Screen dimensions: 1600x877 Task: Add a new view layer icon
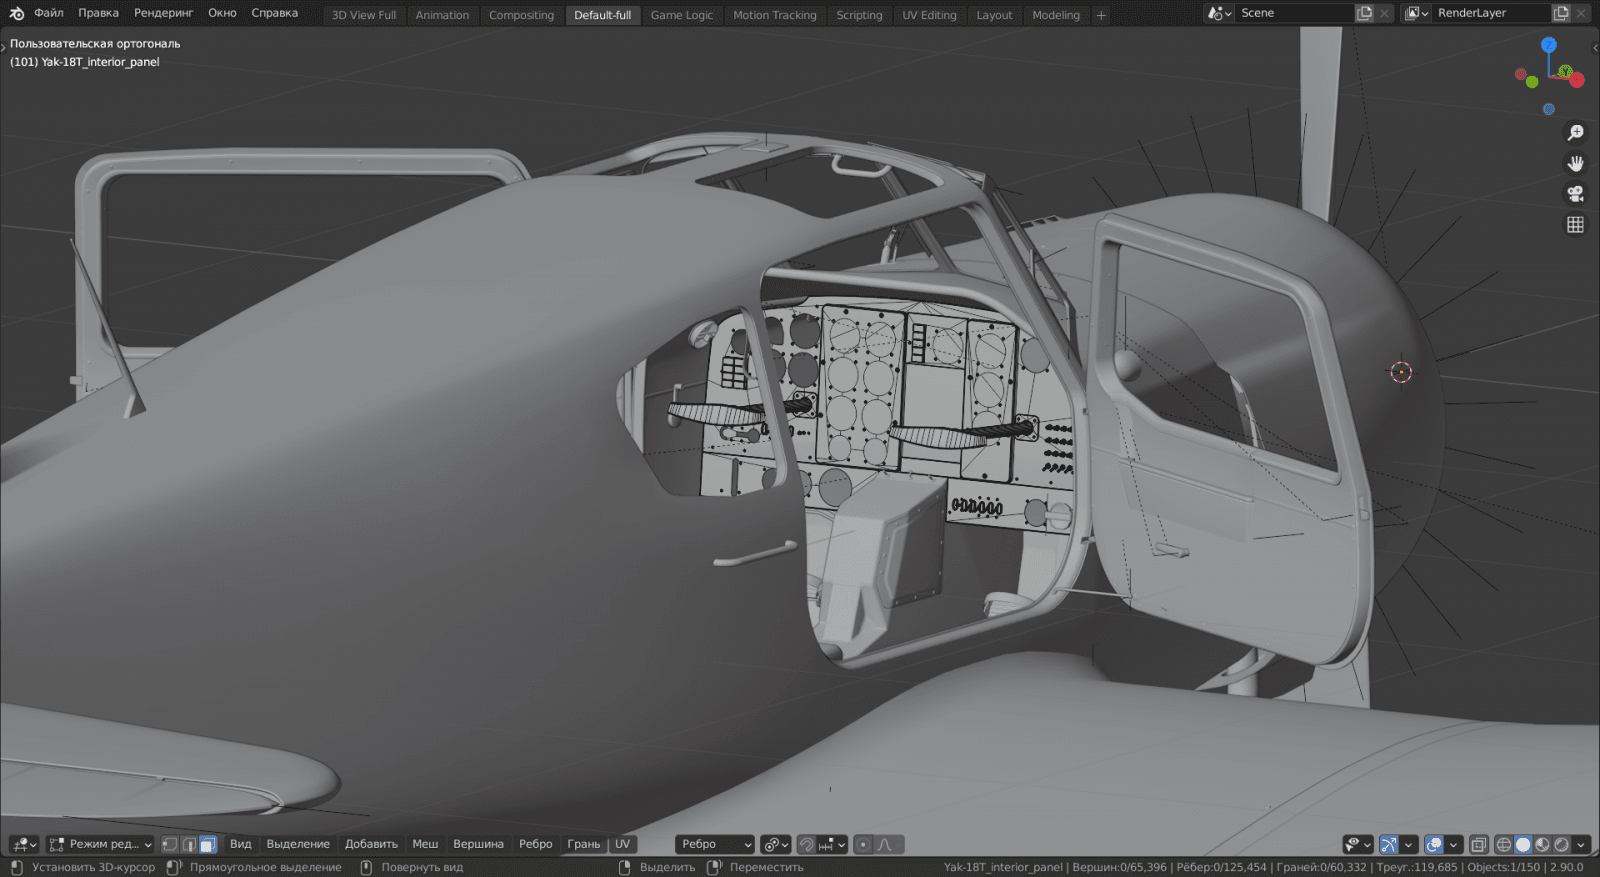click(1561, 13)
